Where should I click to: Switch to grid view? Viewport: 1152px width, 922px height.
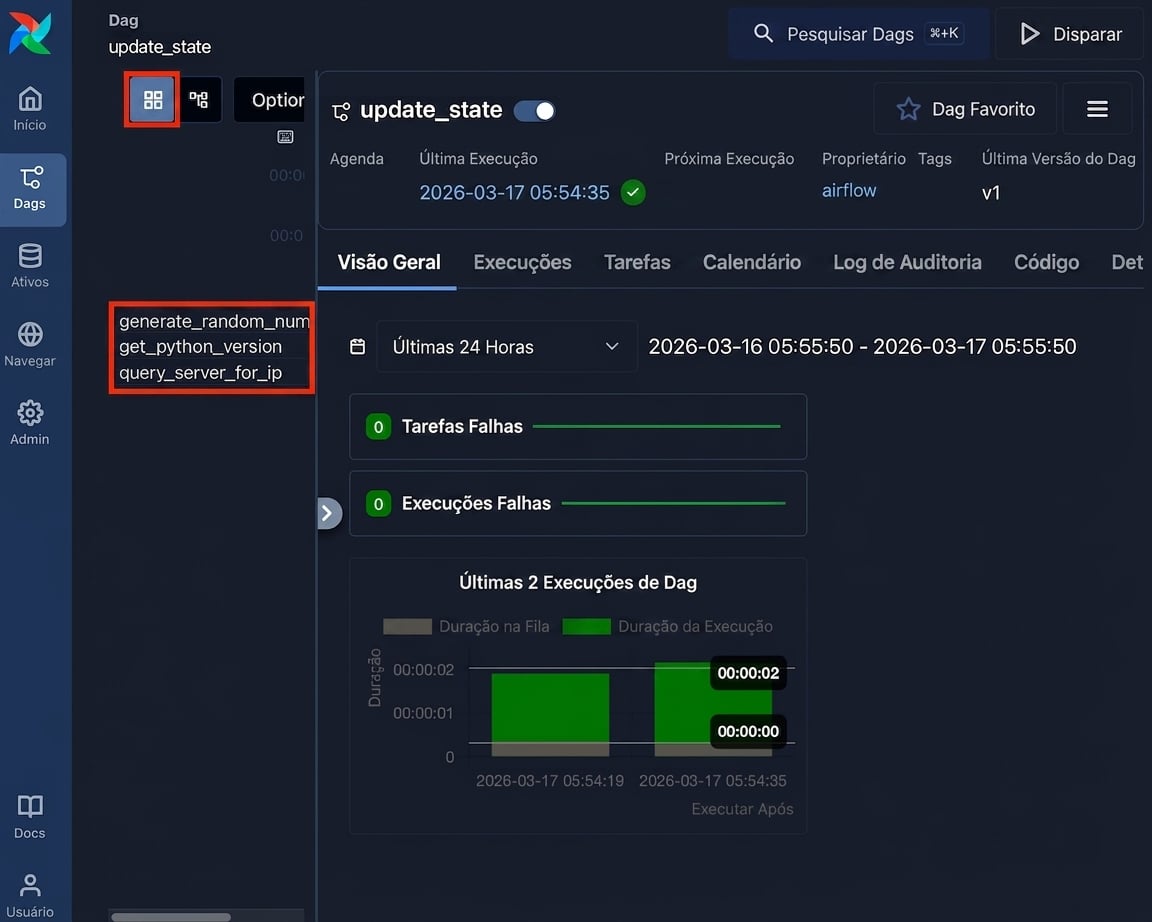(x=152, y=99)
